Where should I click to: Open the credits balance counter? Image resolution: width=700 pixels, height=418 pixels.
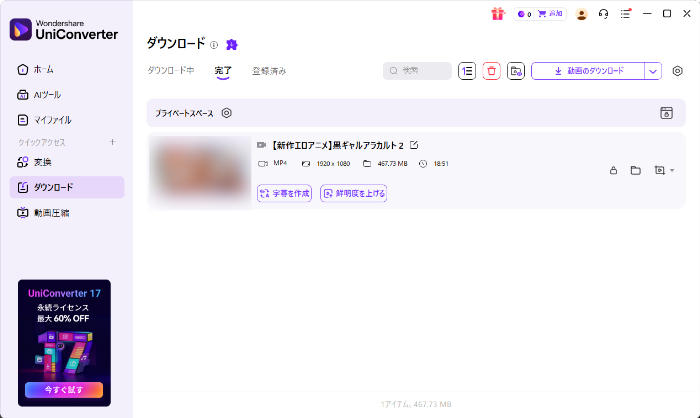(525, 14)
